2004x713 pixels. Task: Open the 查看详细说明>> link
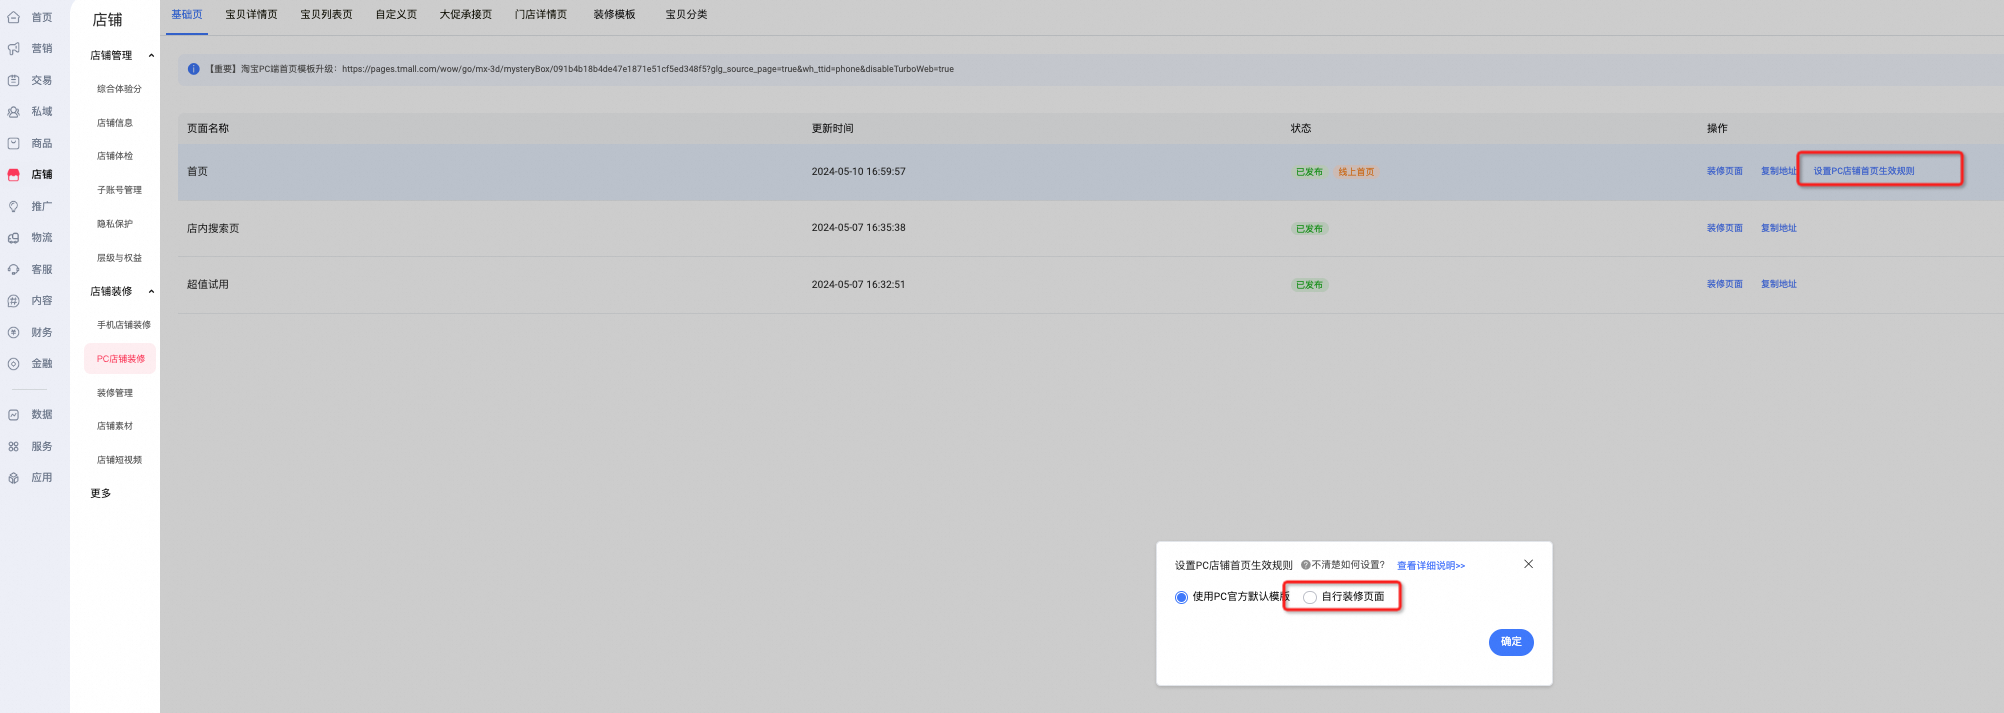click(1431, 566)
